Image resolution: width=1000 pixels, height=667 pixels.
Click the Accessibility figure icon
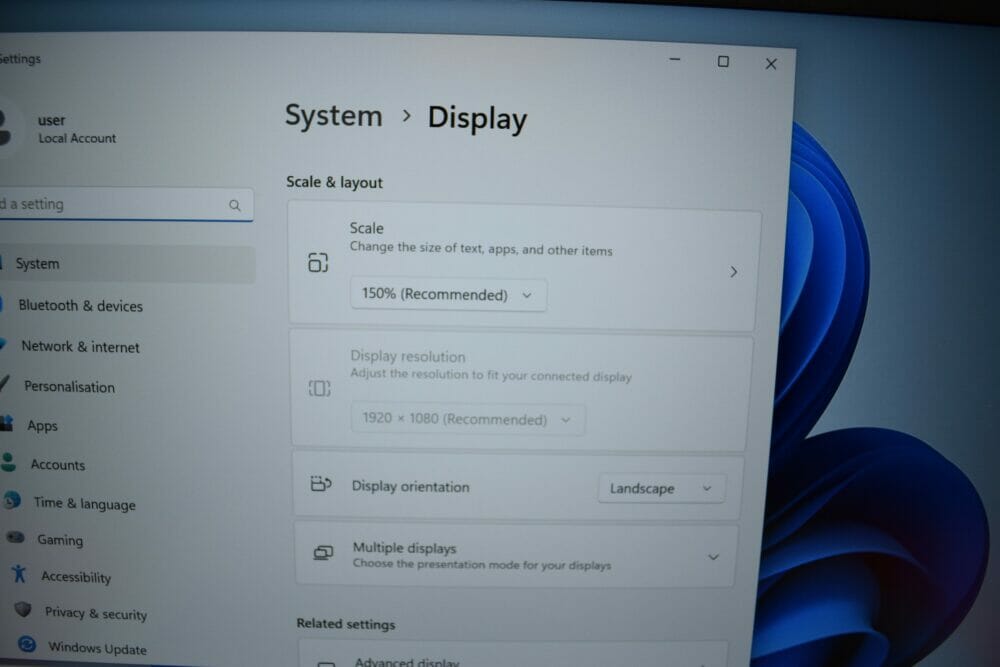click(19, 574)
